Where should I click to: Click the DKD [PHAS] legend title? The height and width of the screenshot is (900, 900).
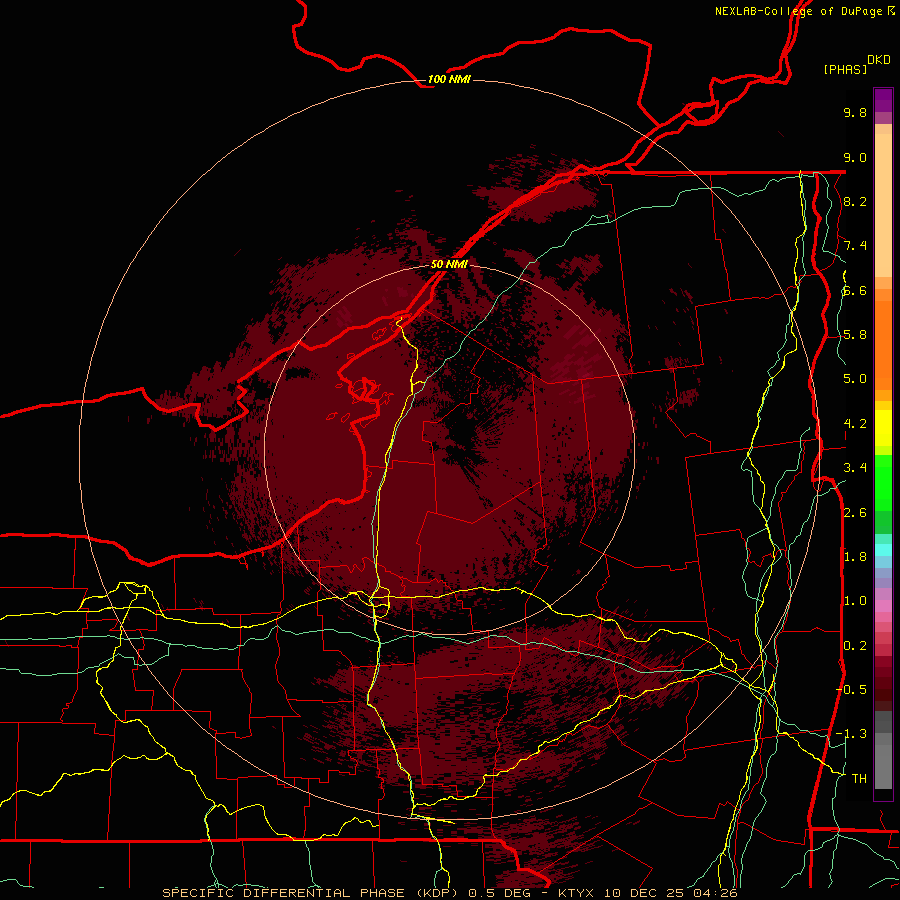pos(856,64)
